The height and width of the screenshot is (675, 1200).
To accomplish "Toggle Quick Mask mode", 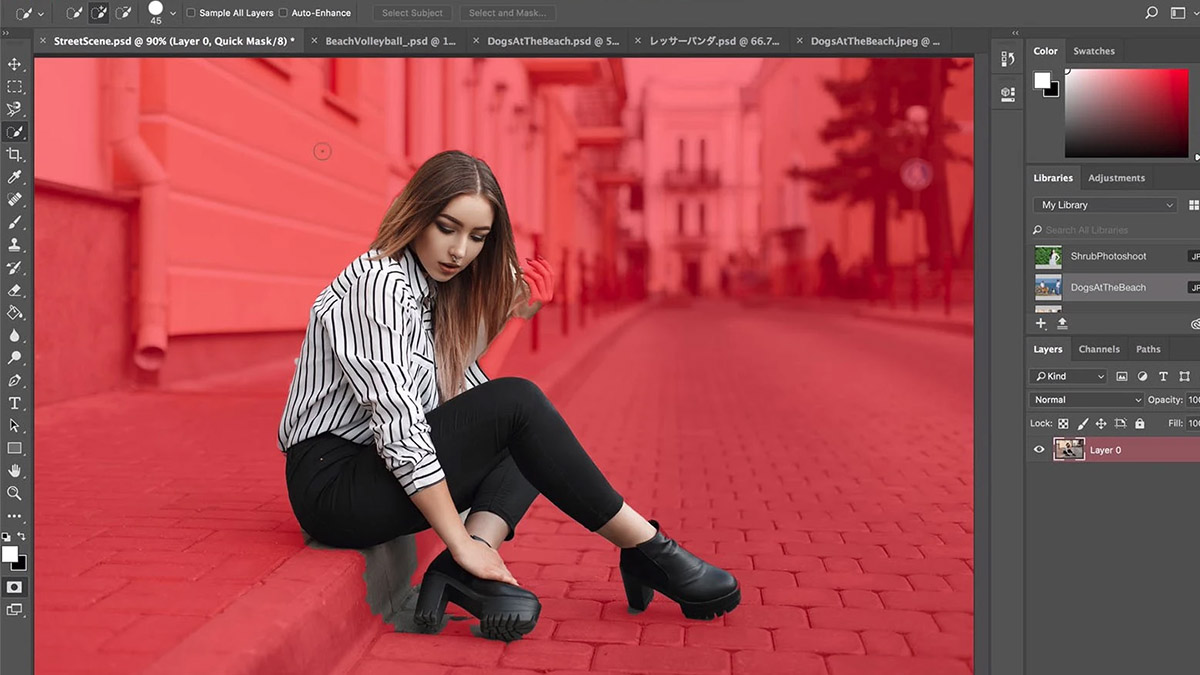I will click(x=14, y=587).
